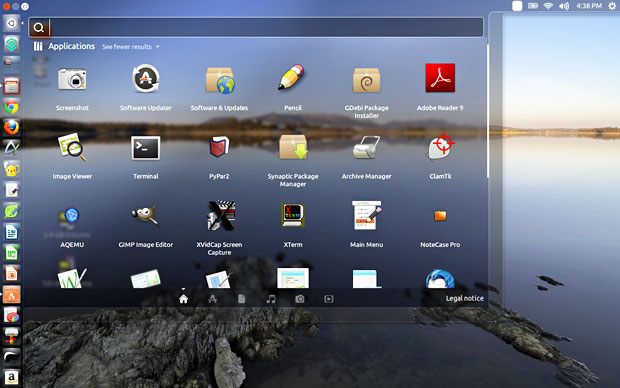Open the battery indicator
Image resolution: width=620 pixels, height=388 pixels.
point(533,6)
